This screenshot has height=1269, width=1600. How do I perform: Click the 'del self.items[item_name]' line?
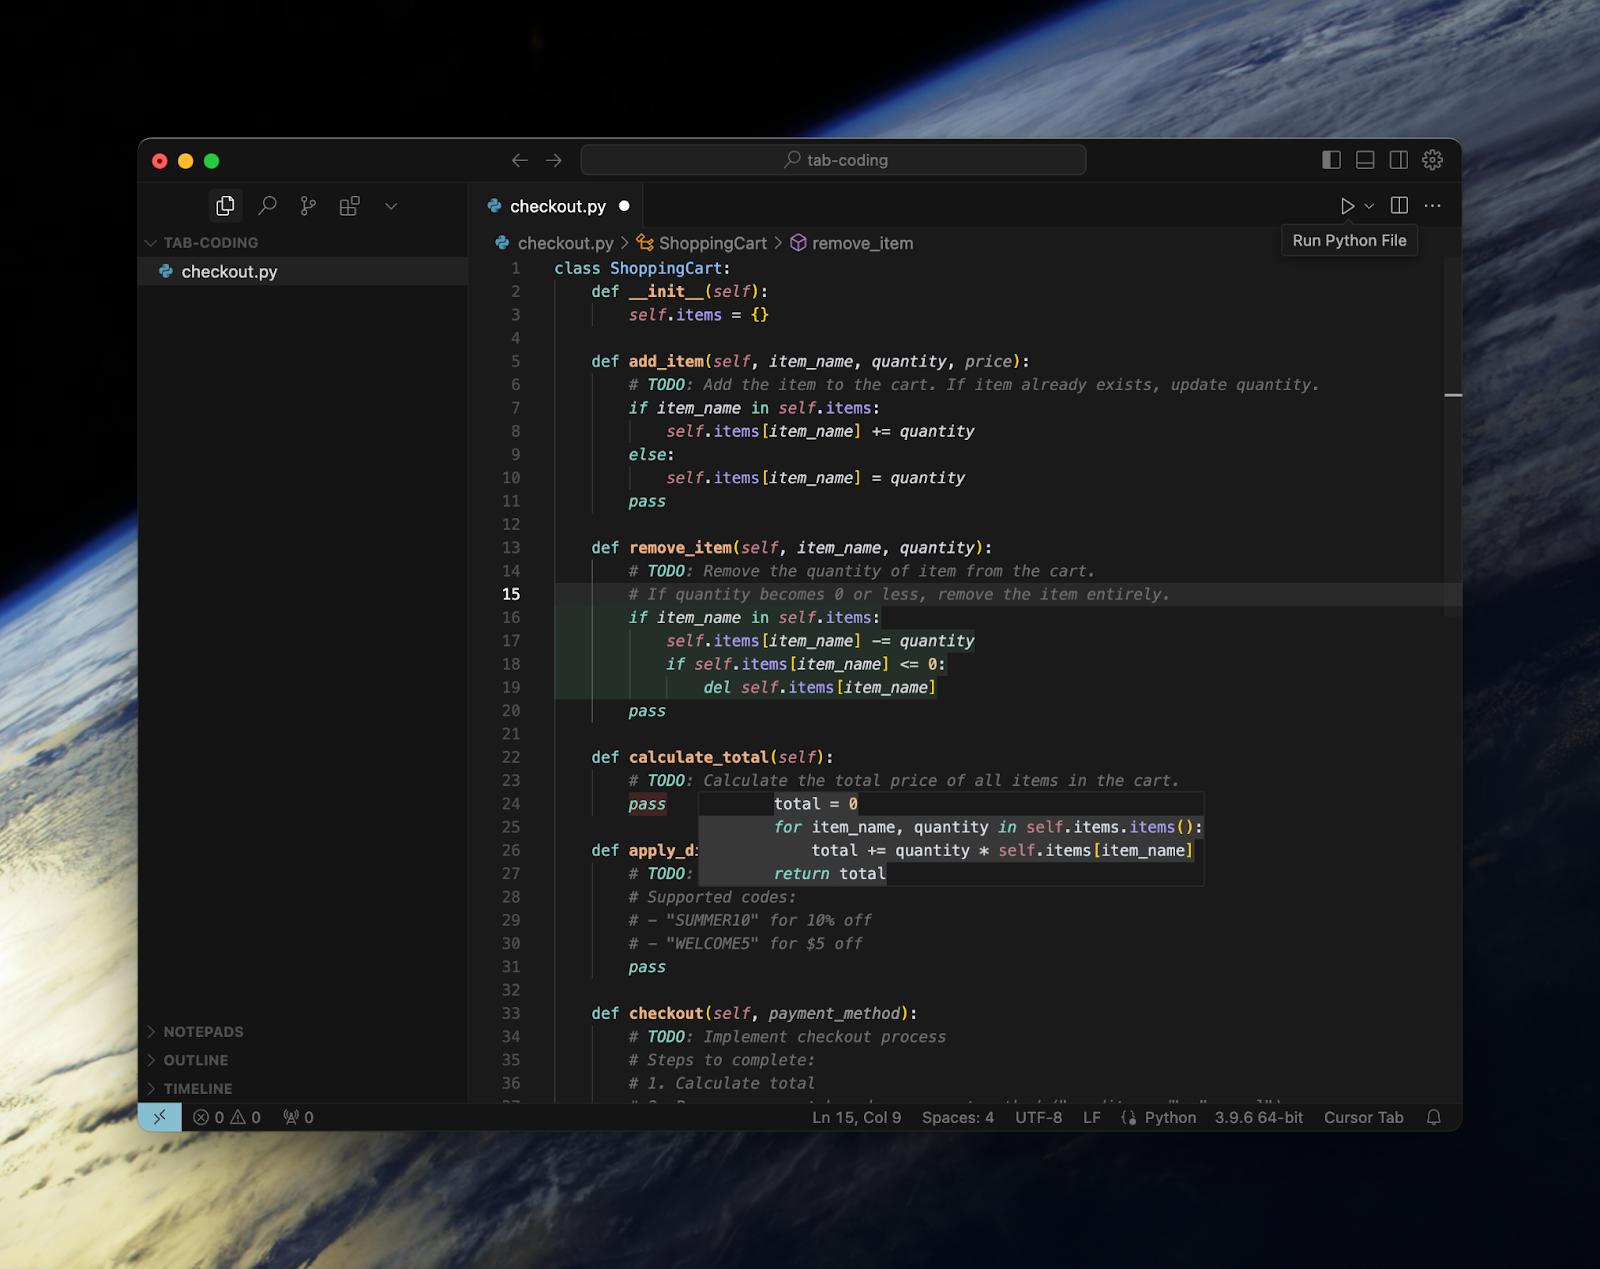820,688
